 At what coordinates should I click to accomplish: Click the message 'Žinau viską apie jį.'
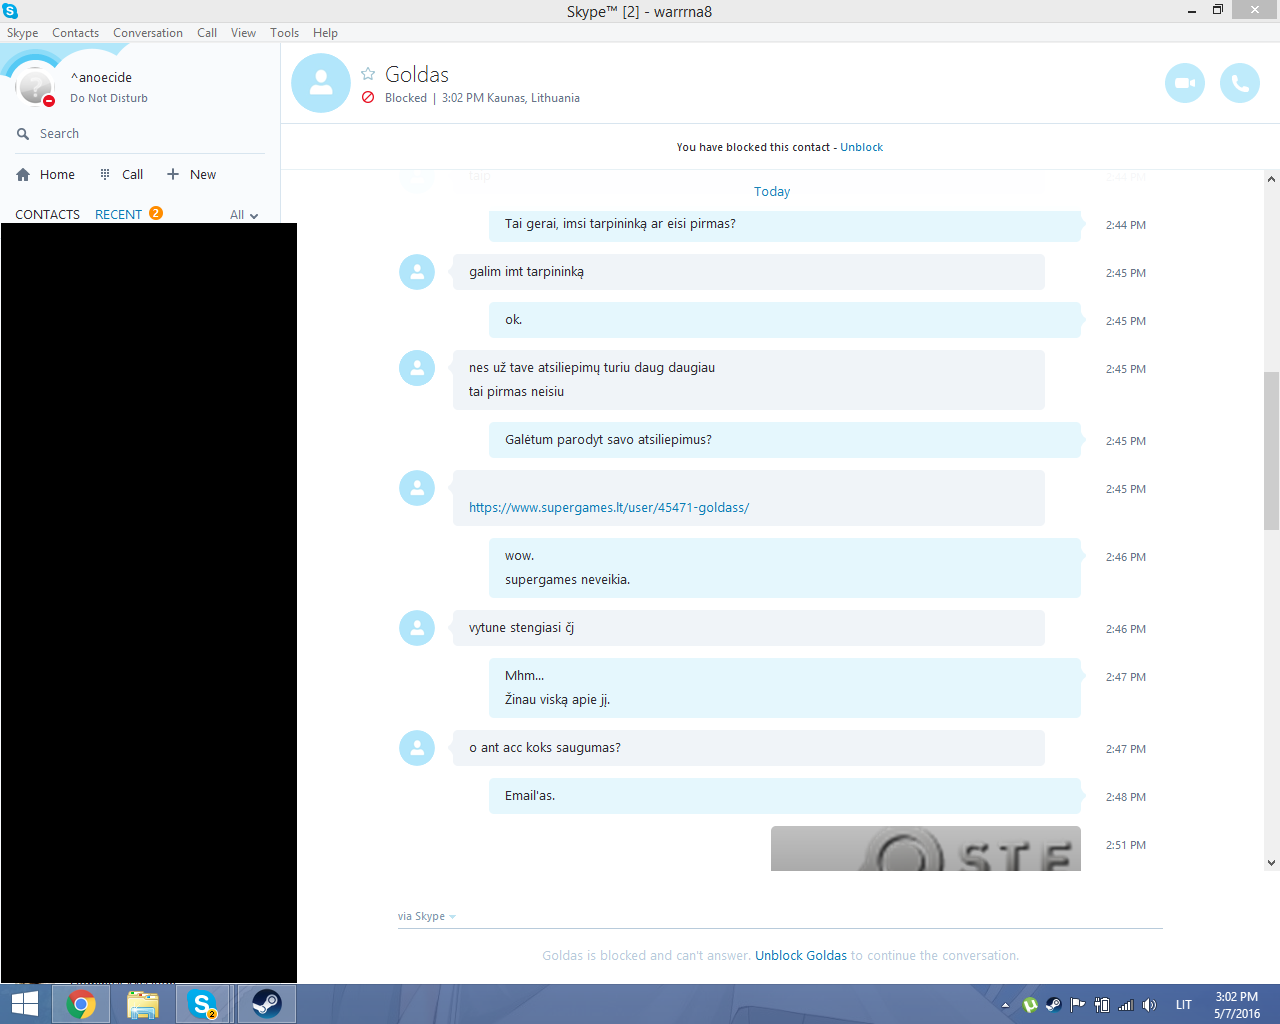tap(558, 700)
